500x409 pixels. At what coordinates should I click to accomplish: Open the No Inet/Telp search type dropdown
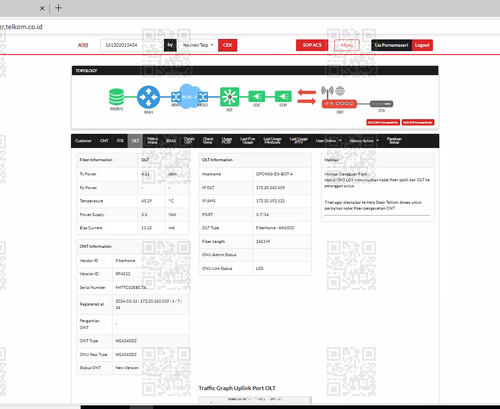[x=198, y=45]
